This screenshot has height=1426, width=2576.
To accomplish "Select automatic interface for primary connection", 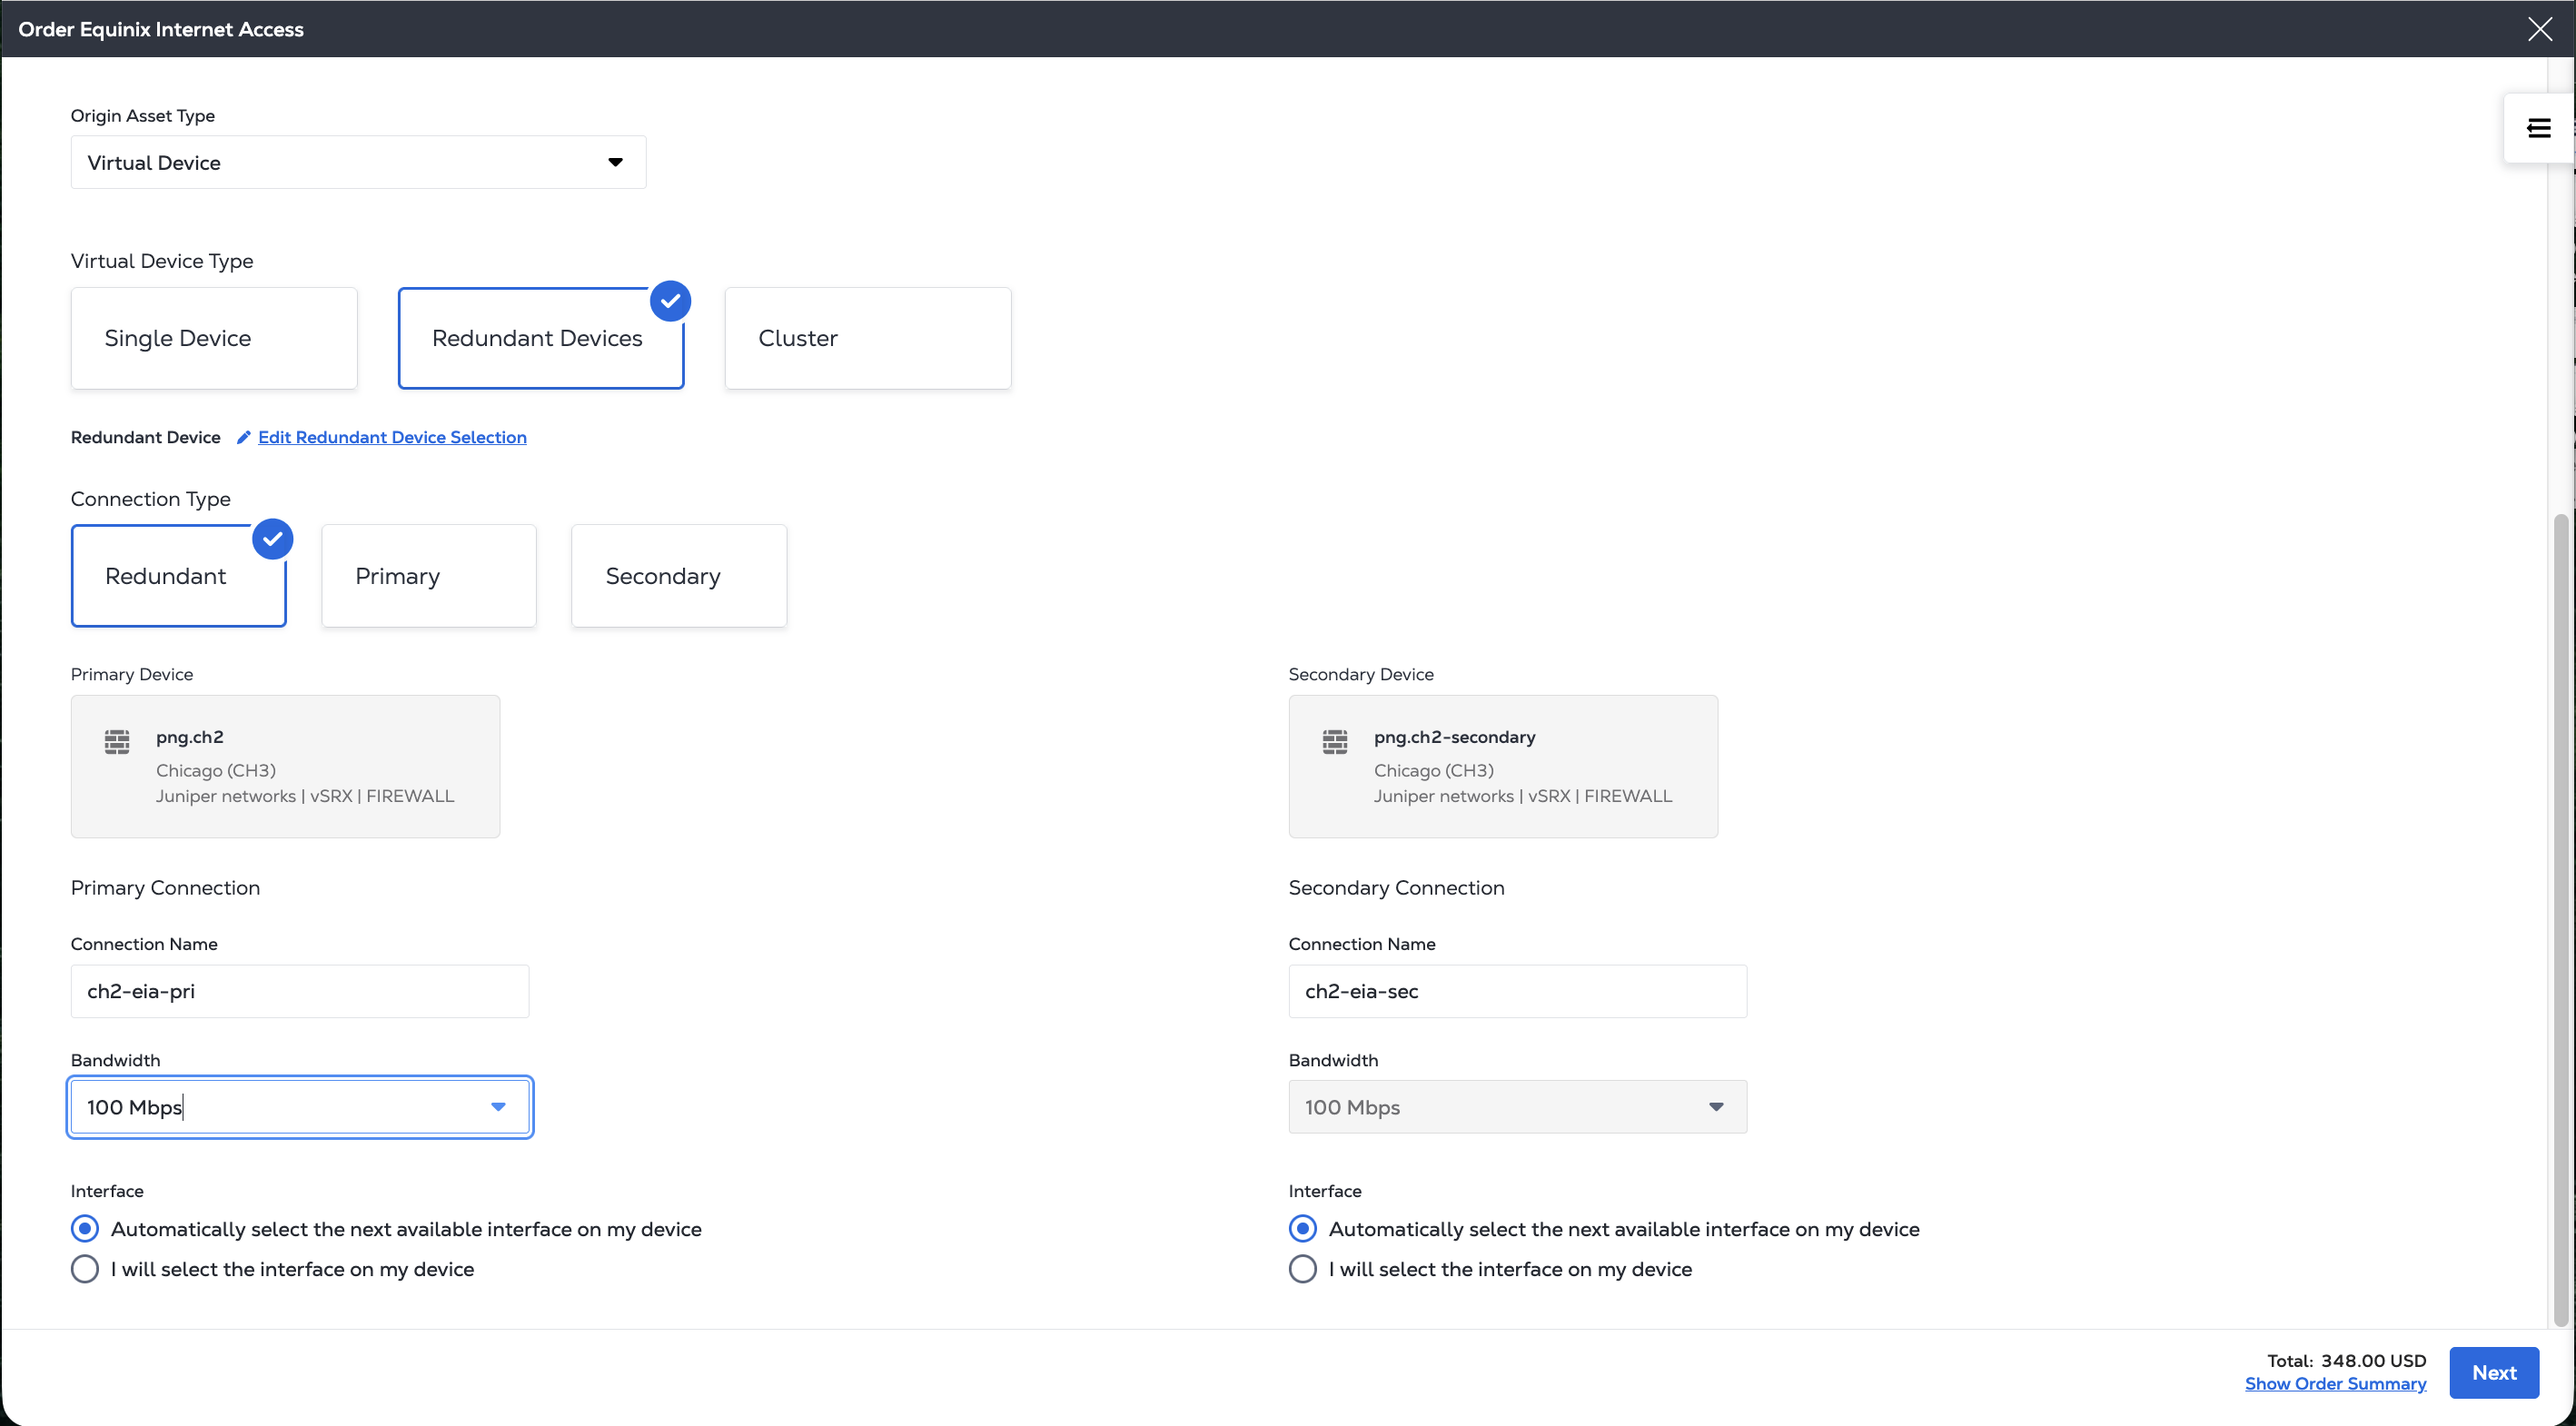I will pyautogui.click(x=85, y=1228).
